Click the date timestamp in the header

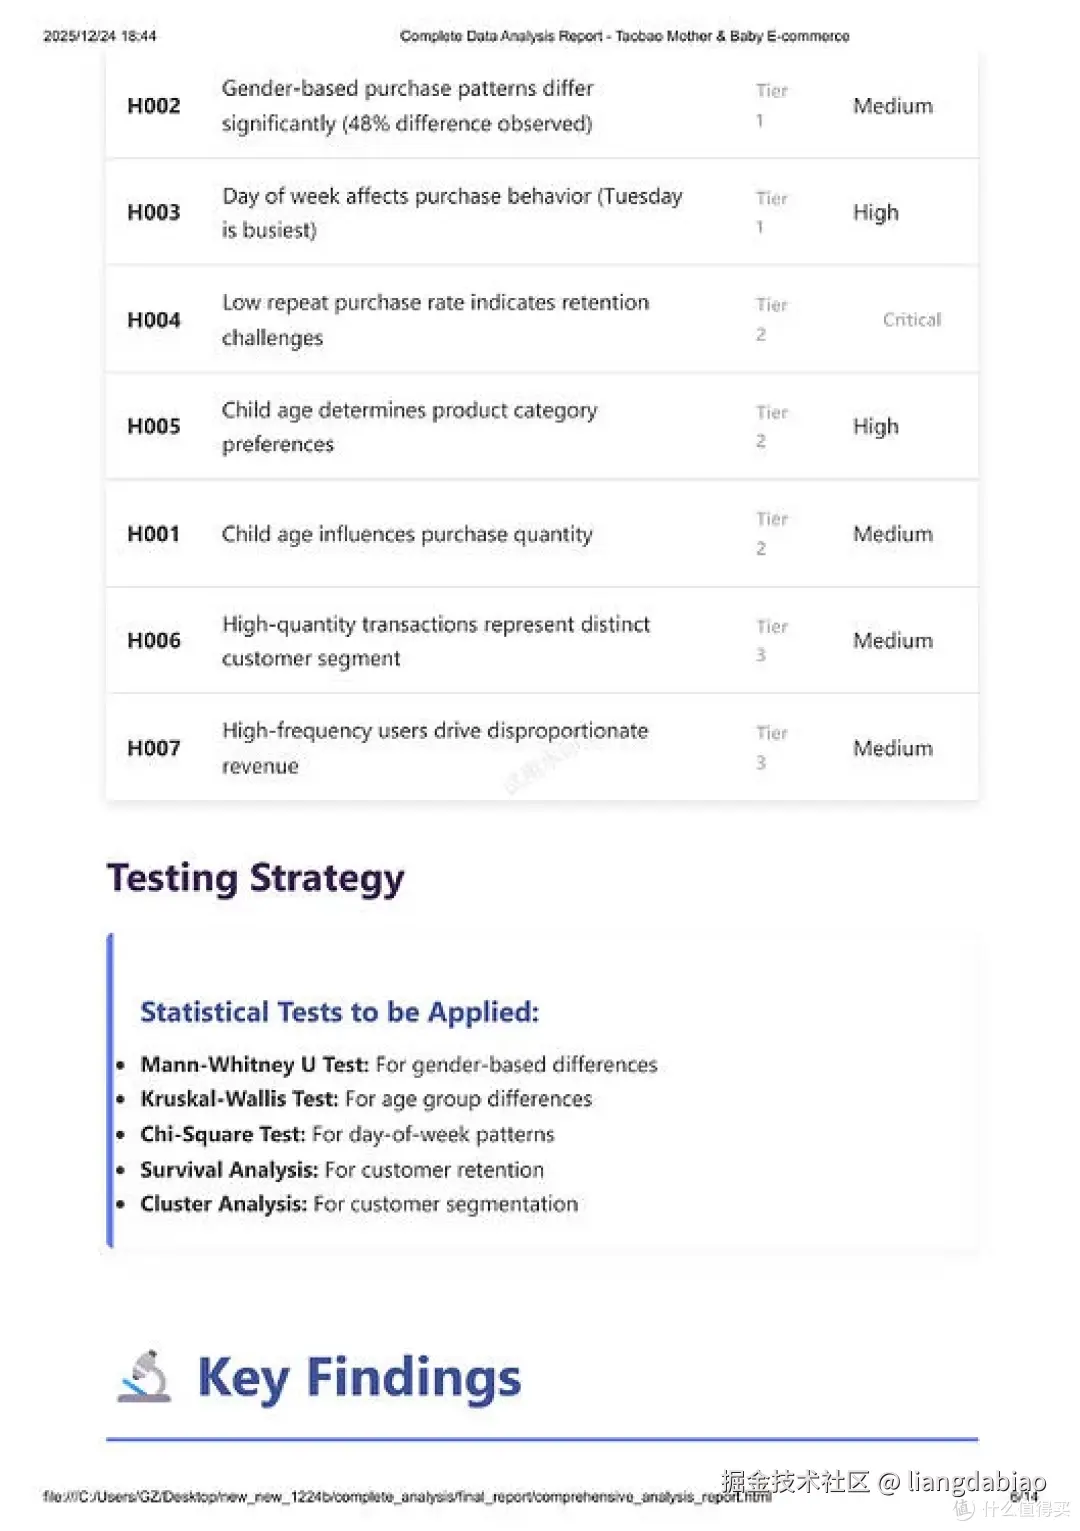pyautogui.click(x=100, y=36)
